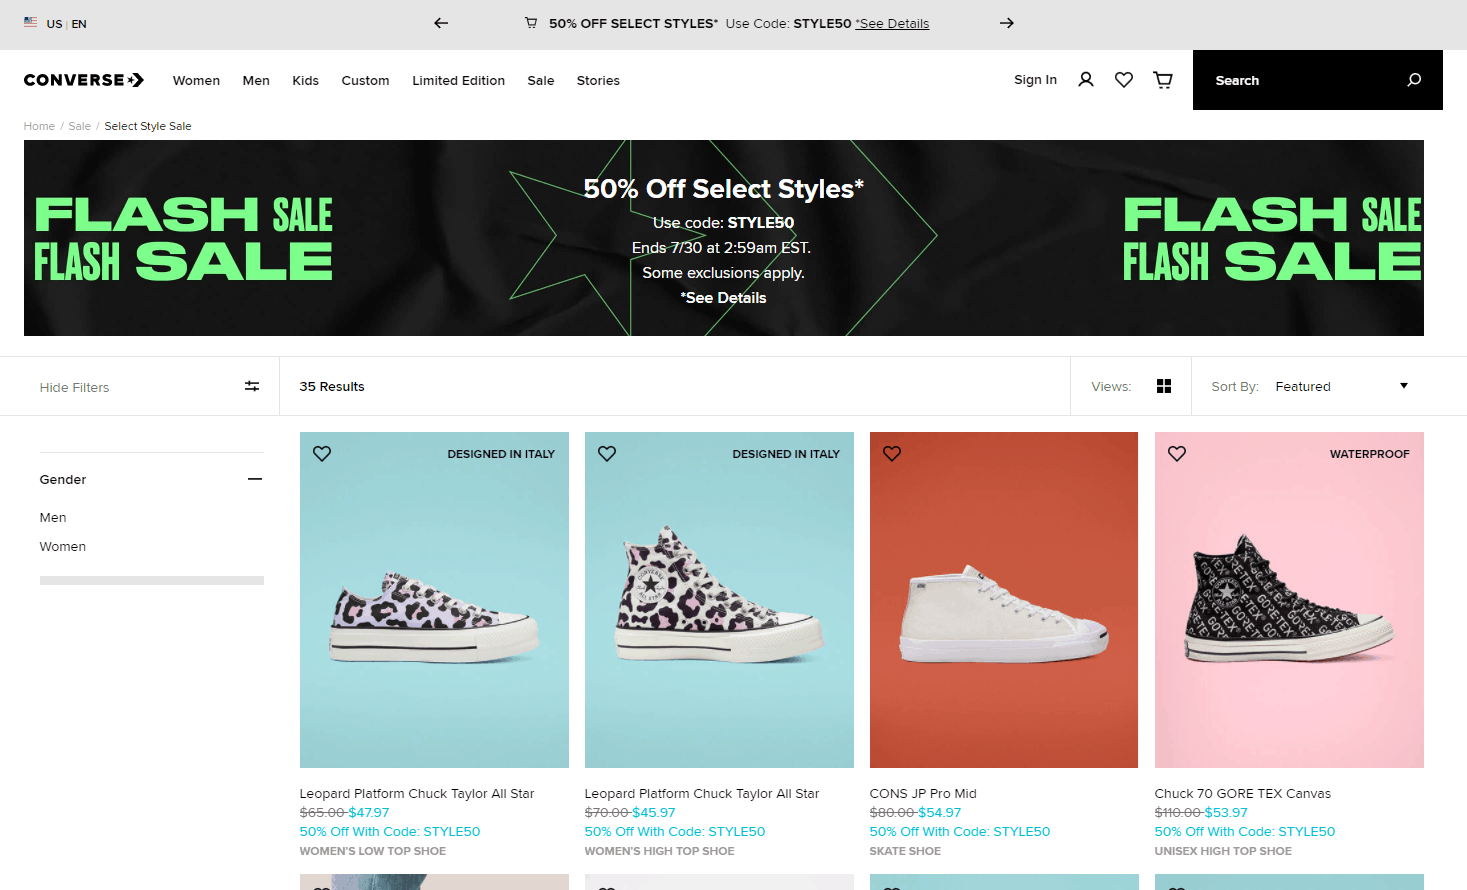The width and height of the screenshot is (1467, 890).
Task: Open the shopping cart icon
Action: pyautogui.click(x=1163, y=80)
